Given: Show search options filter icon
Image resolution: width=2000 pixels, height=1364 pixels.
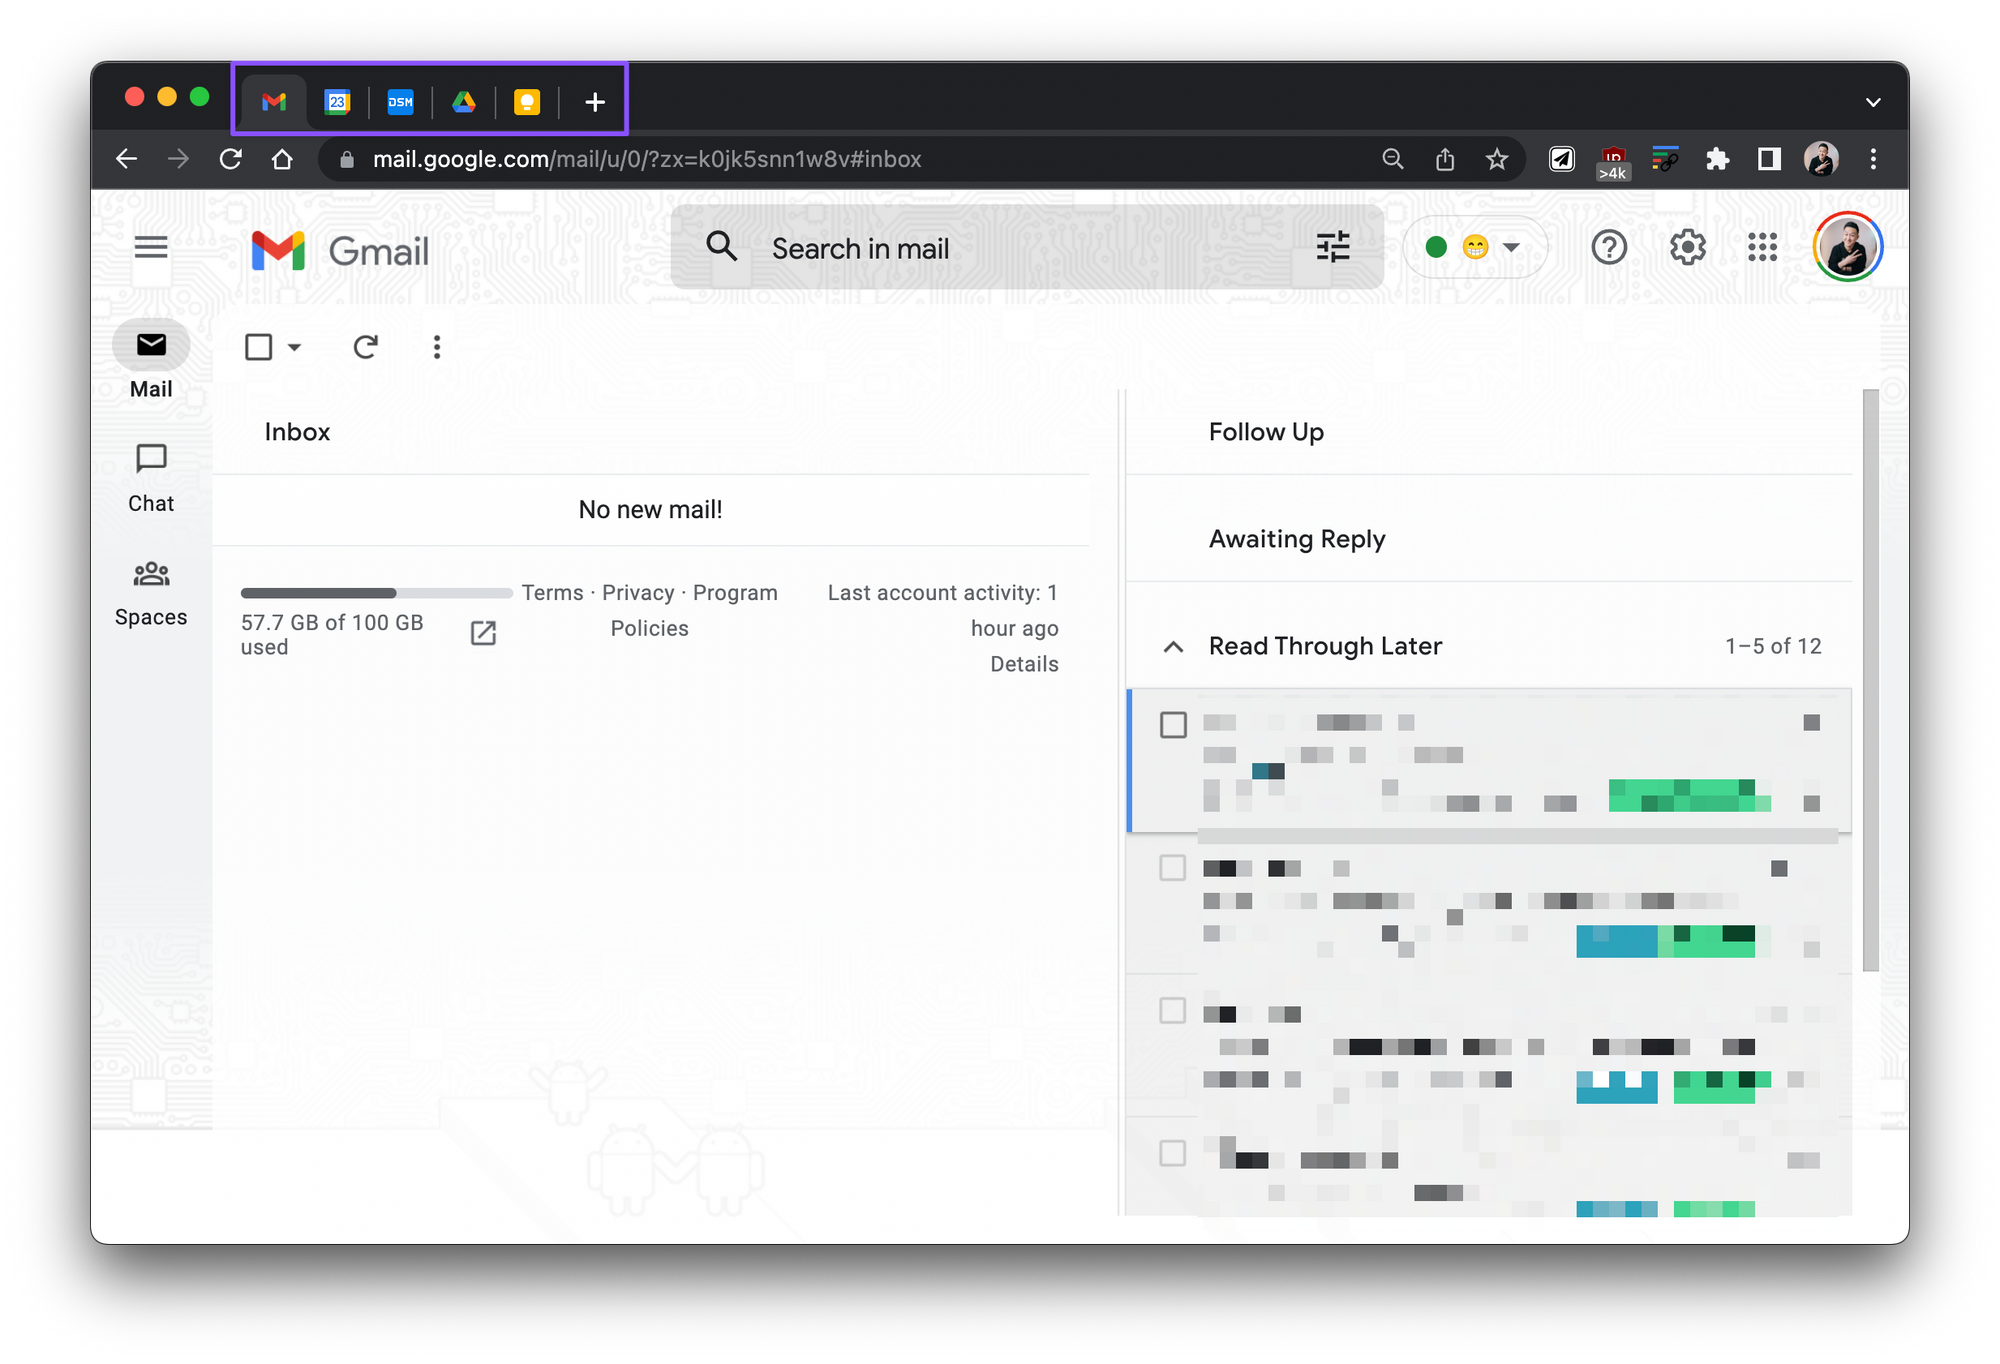Looking at the screenshot, I should [x=1333, y=247].
